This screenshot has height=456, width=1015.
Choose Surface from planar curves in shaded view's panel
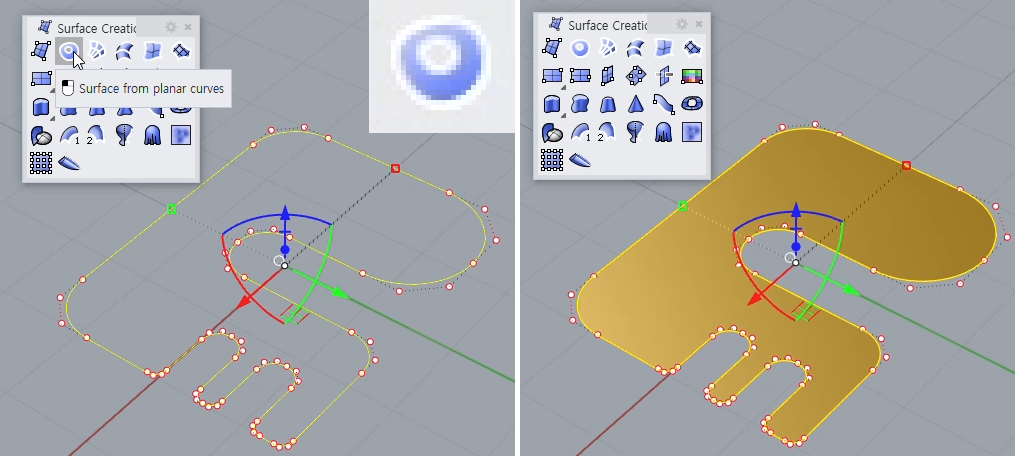tap(579, 47)
